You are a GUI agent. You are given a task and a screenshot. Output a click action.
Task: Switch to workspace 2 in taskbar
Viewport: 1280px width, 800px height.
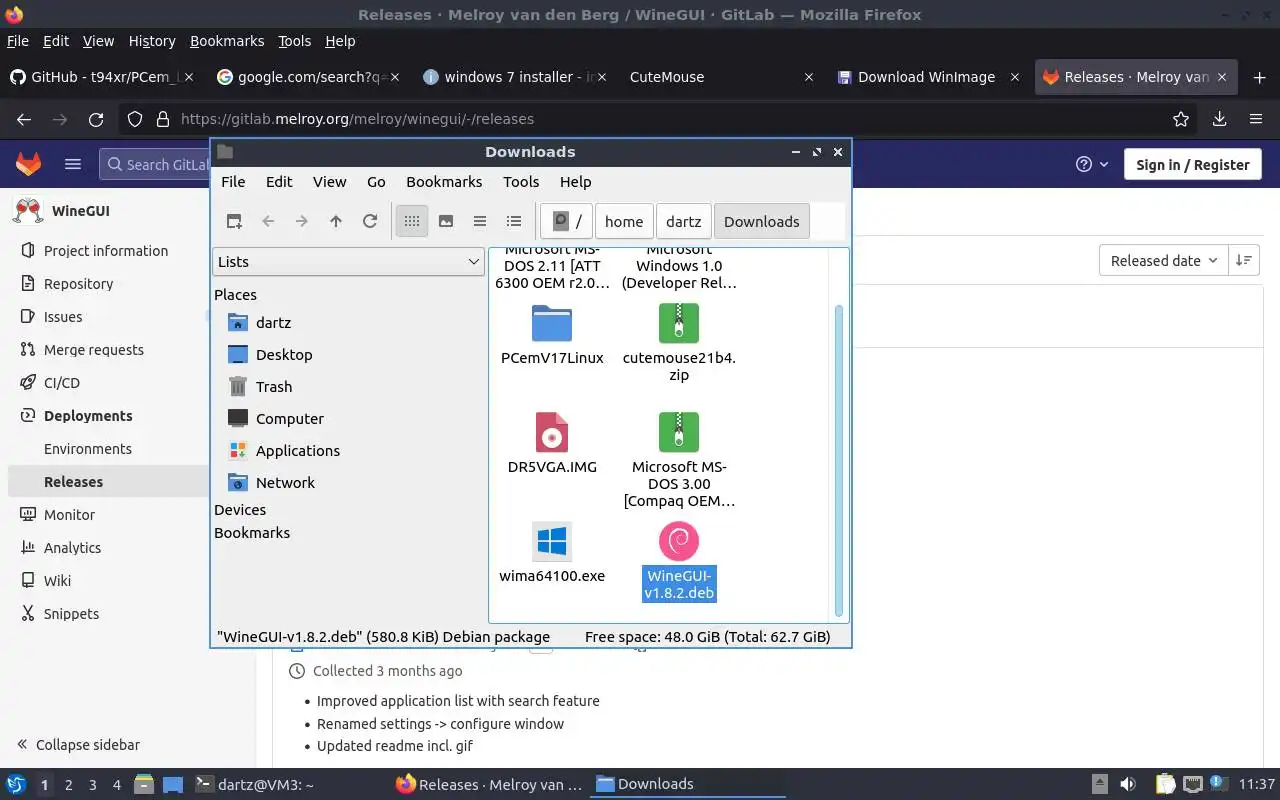68,785
